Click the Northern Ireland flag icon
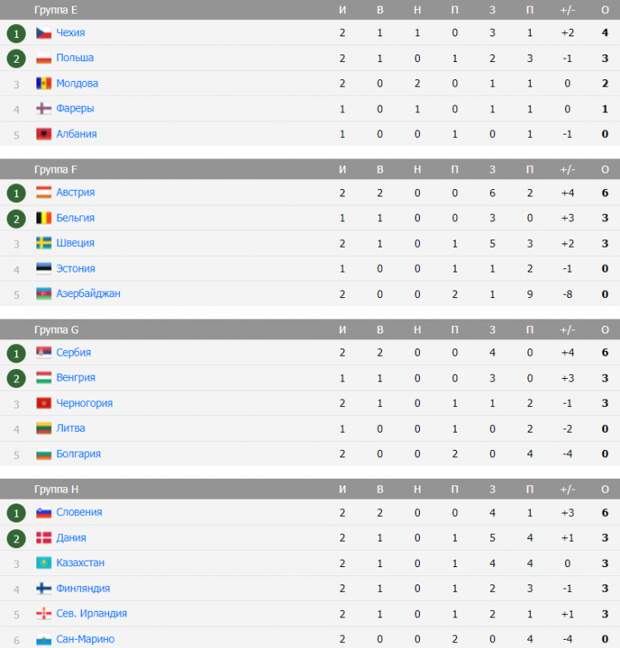Screen dimensions: 620x648 (44, 614)
